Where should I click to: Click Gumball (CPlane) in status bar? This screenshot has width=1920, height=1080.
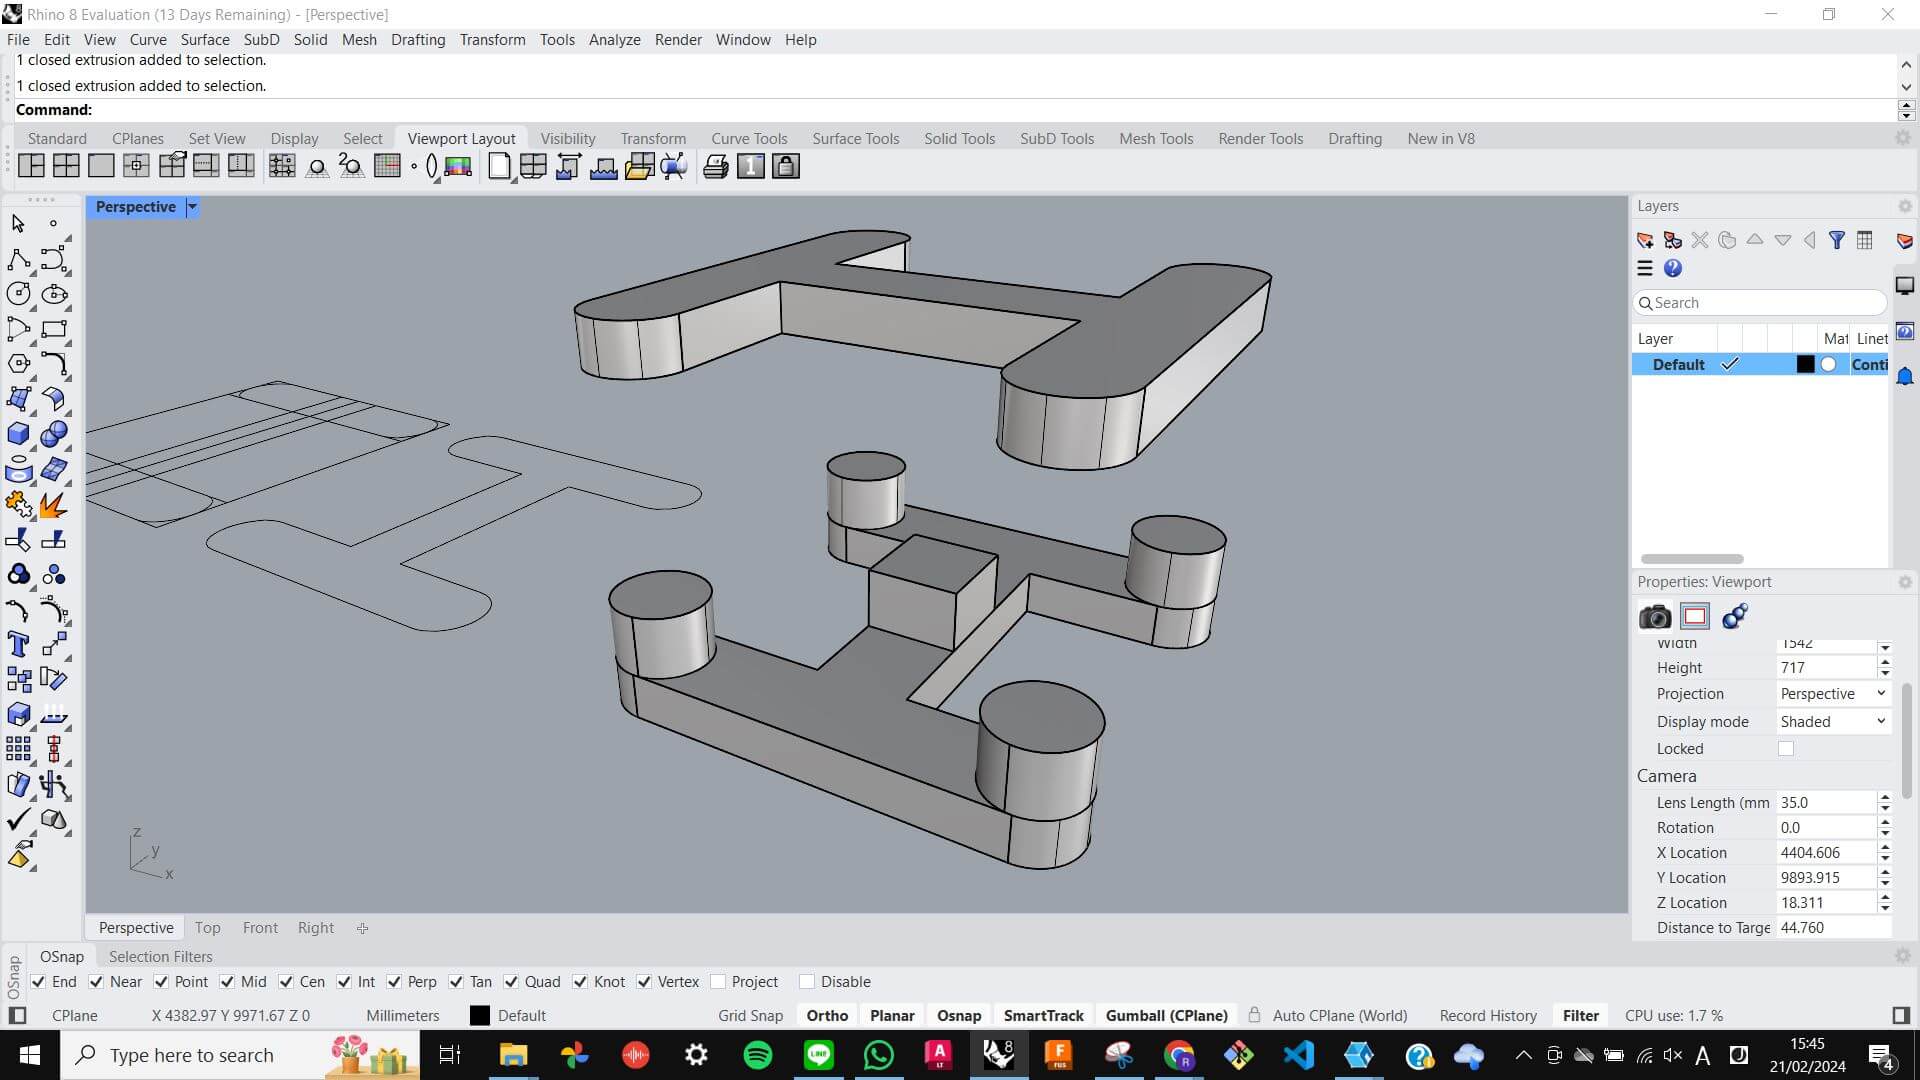(x=1166, y=1016)
